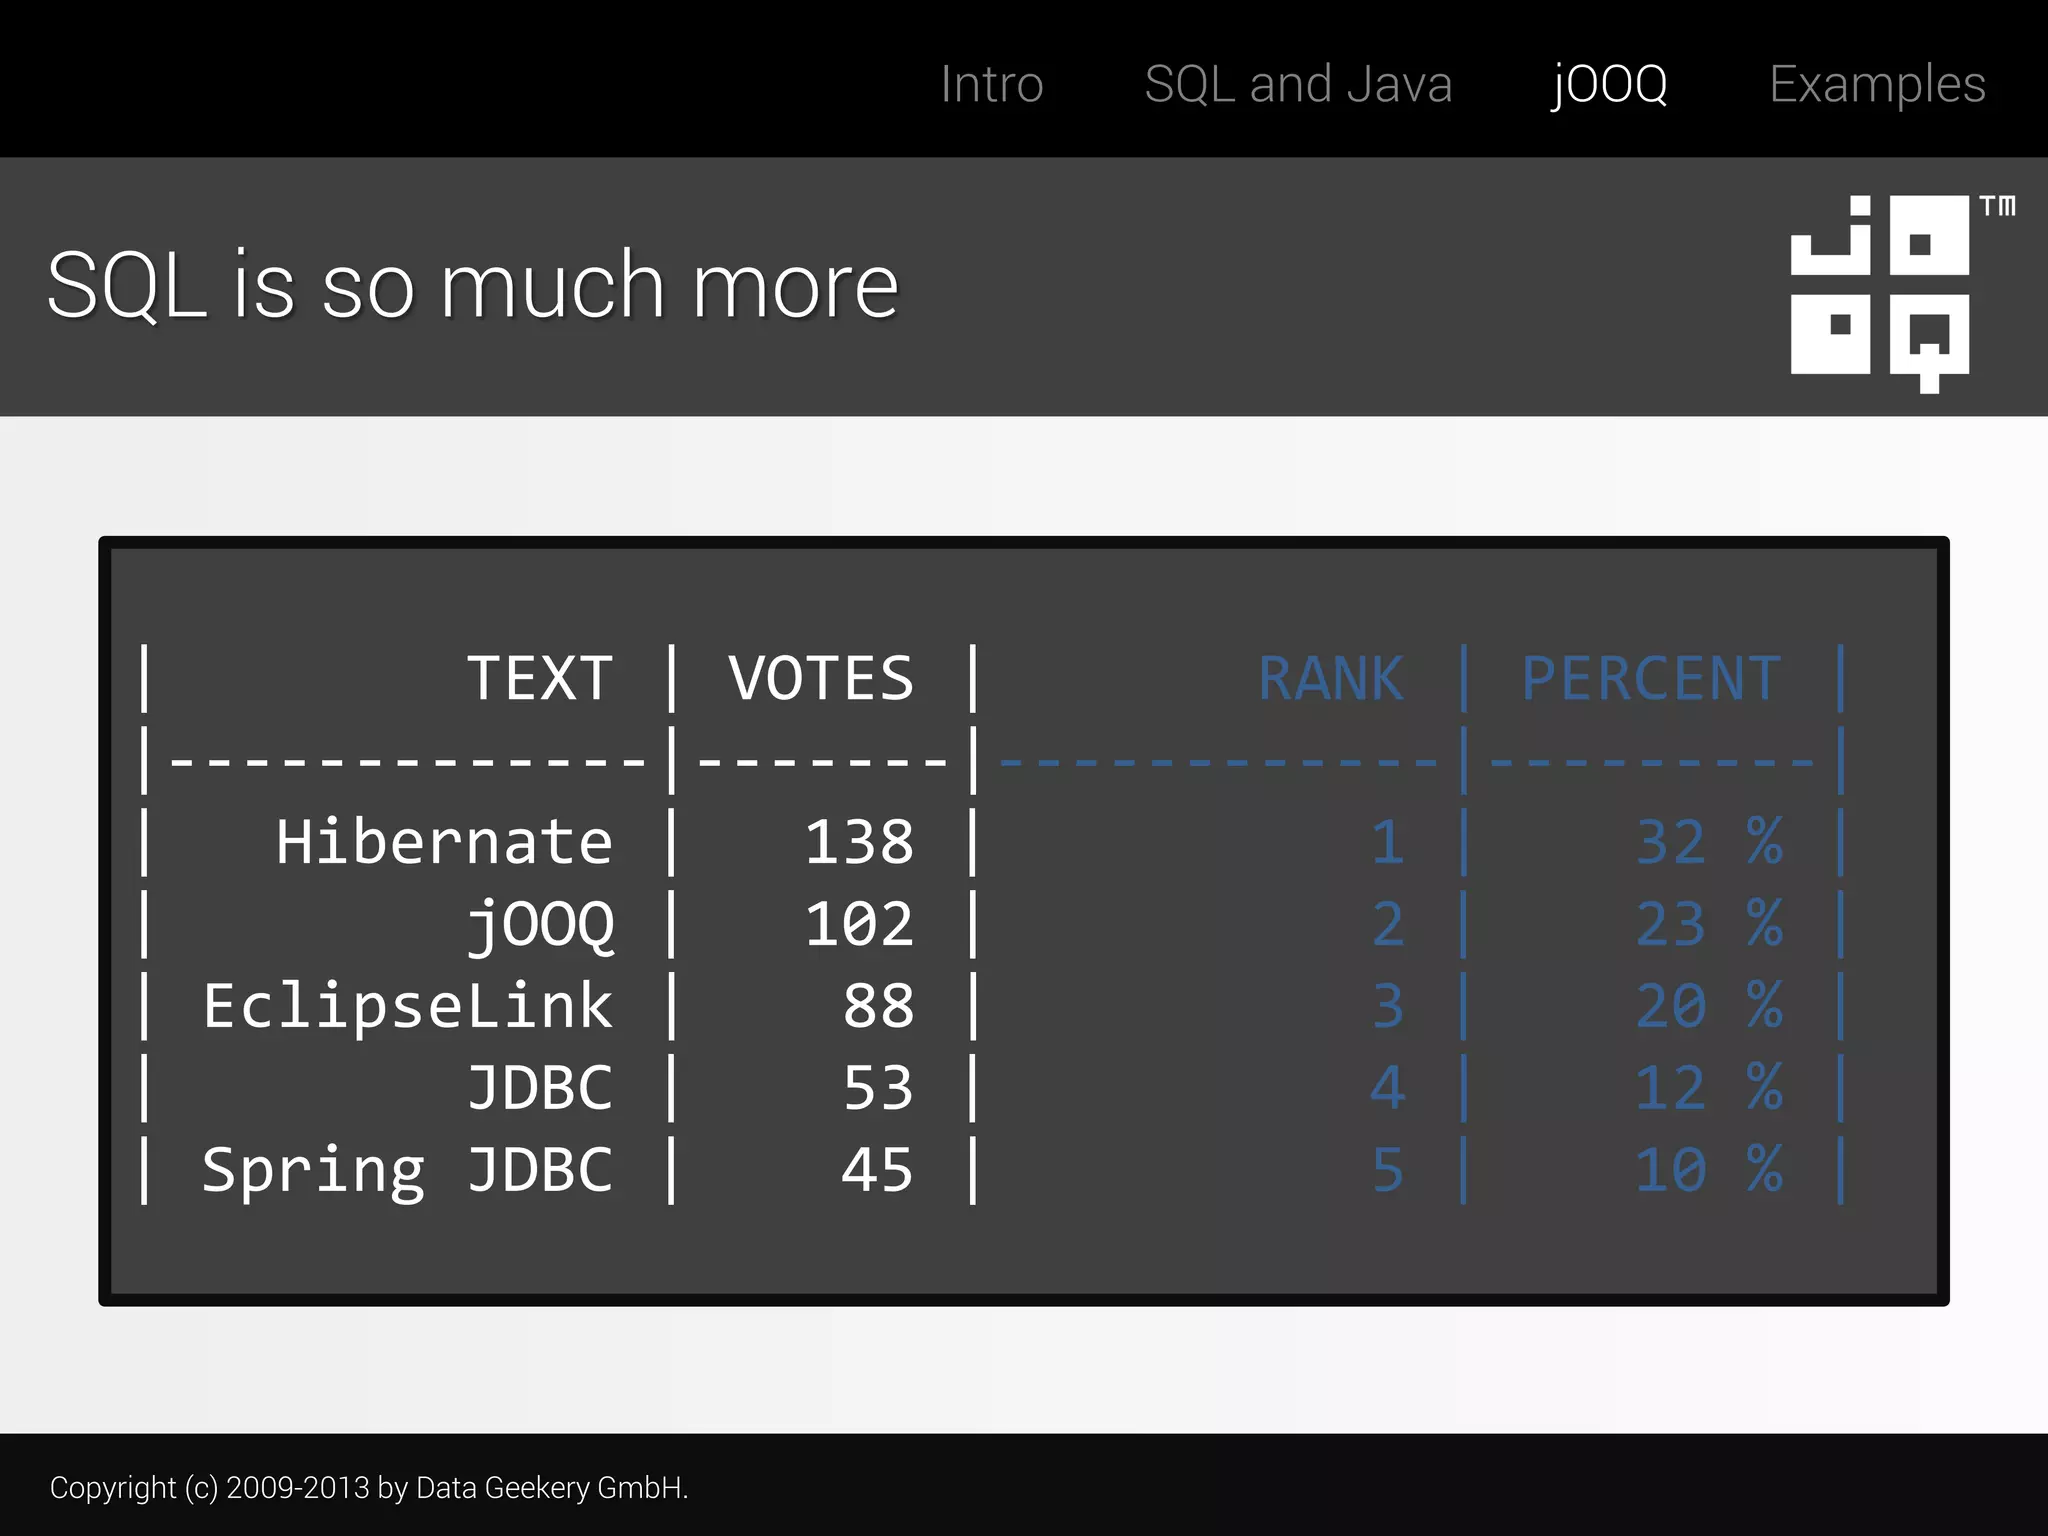The image size is (2048, 1536).
Task: Open the Intro section tab
Action: click(991, 84)
